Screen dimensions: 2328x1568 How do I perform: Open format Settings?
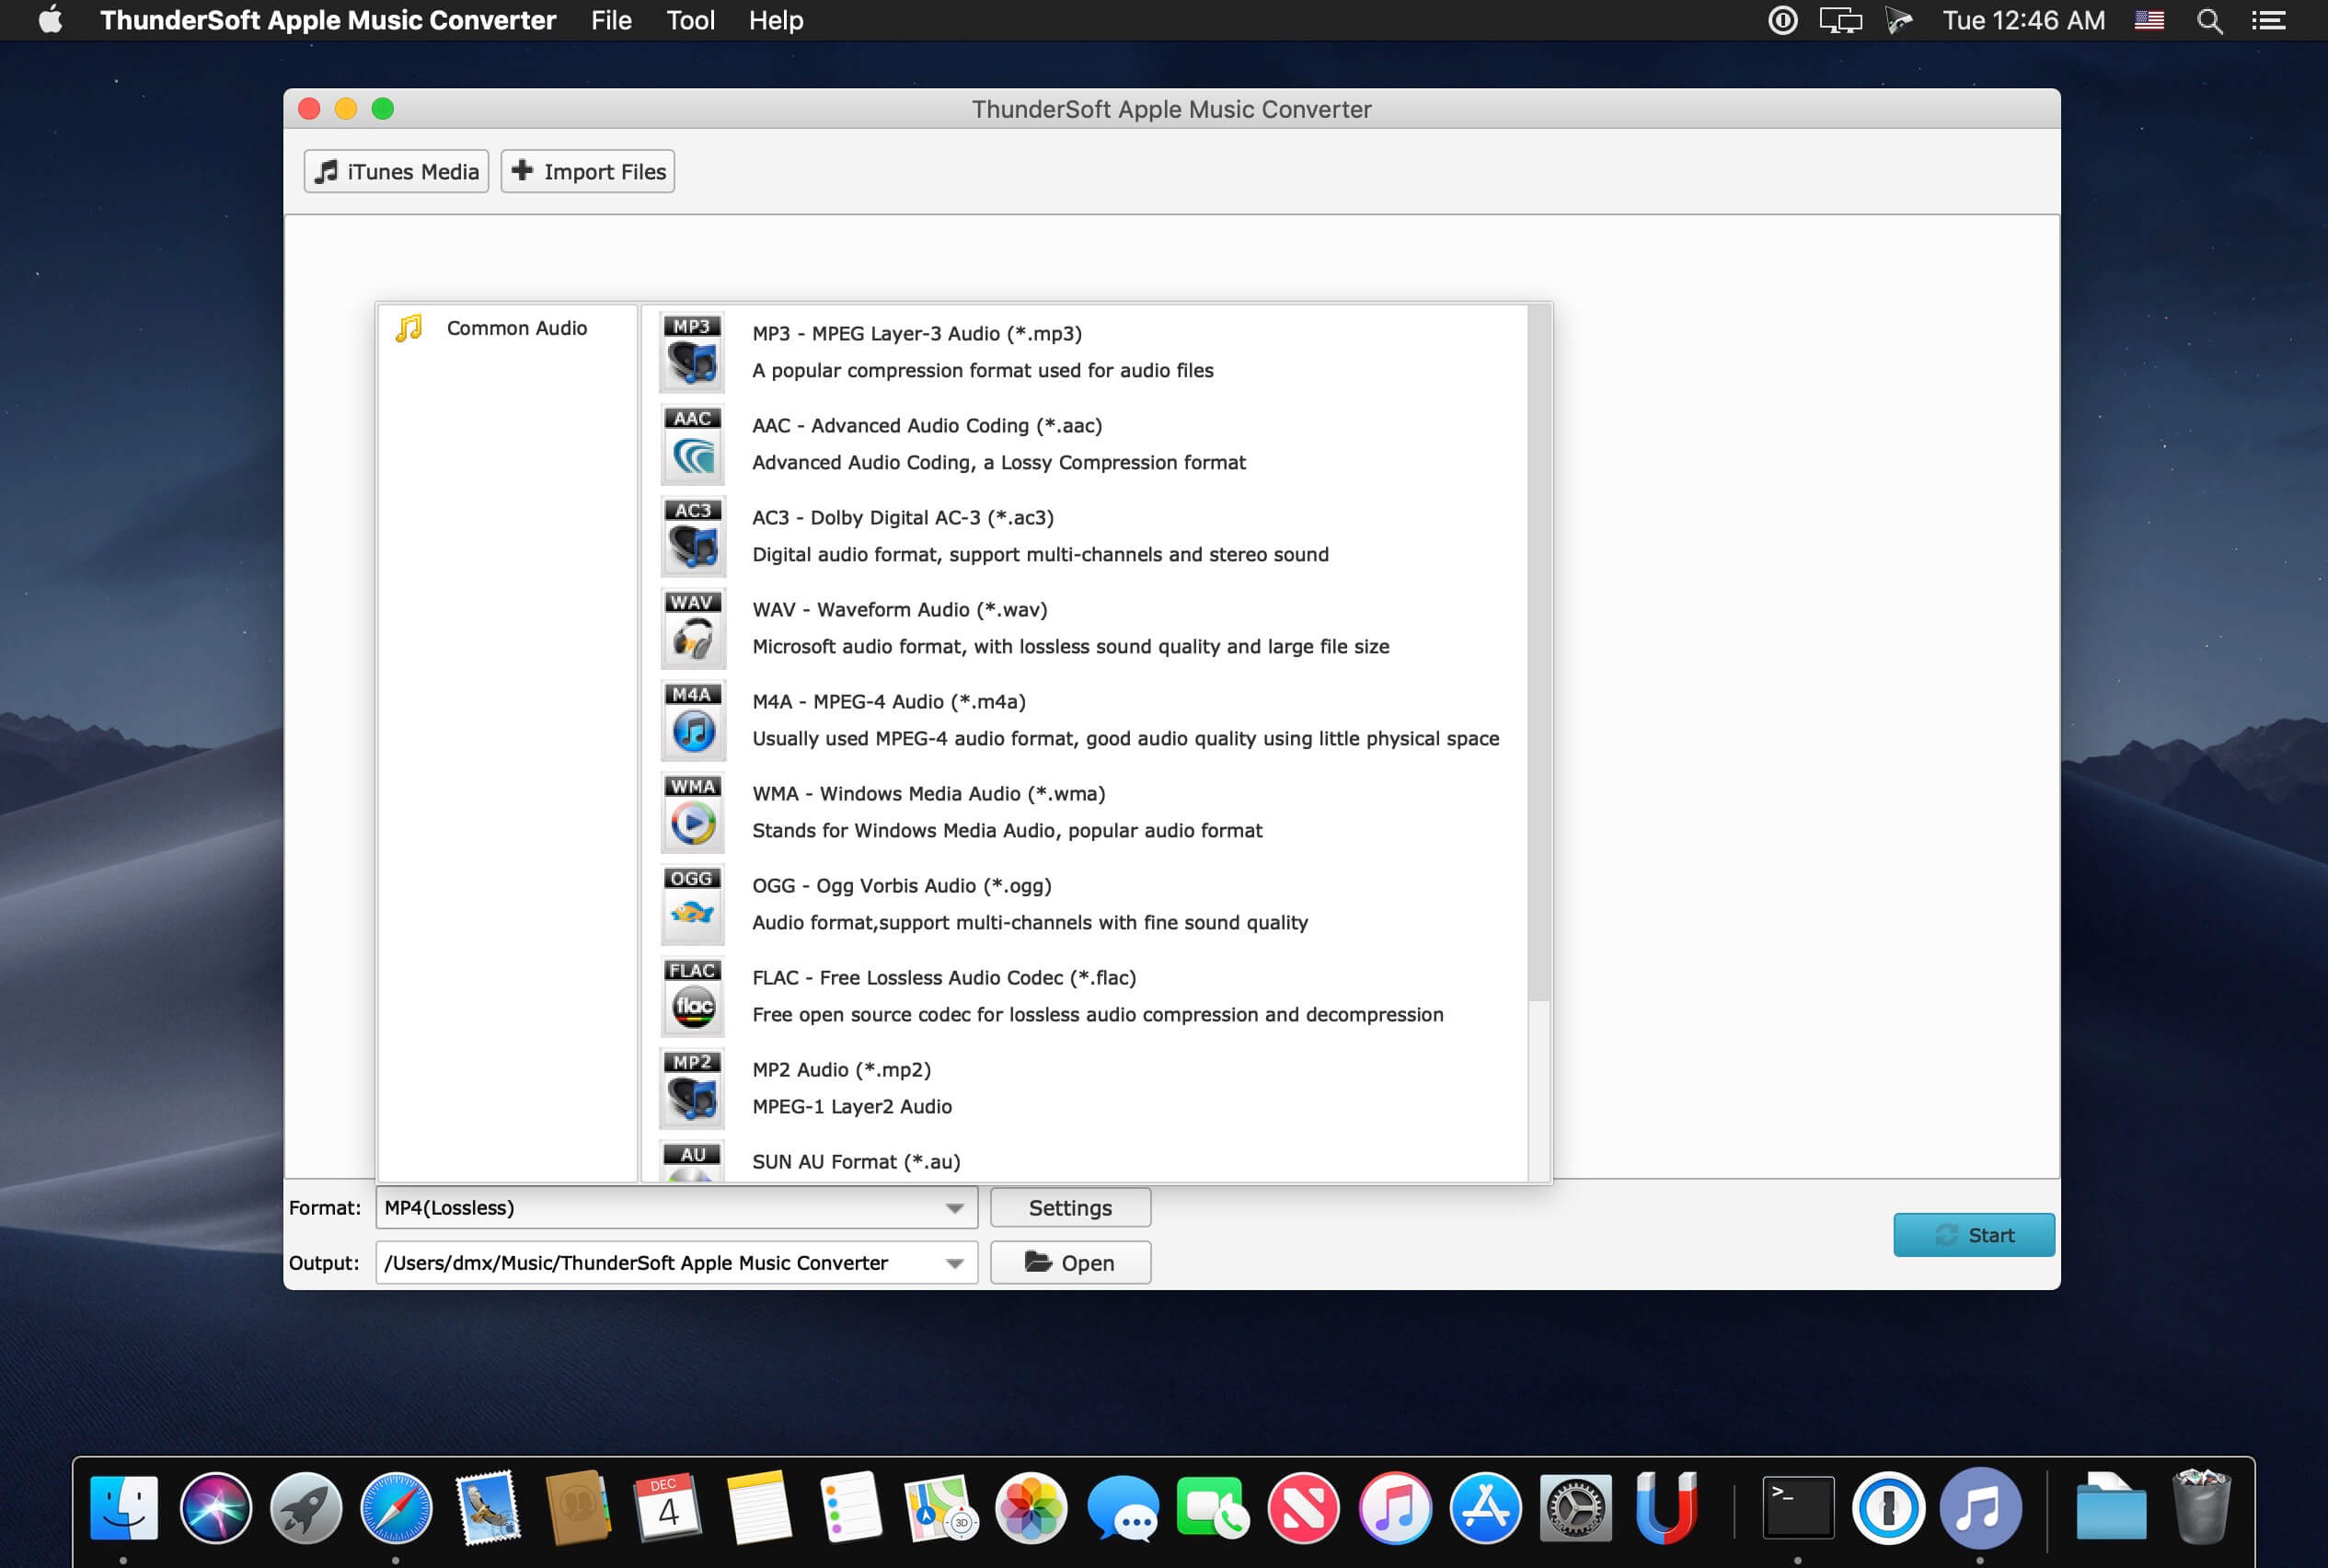coord(1069,1208)
